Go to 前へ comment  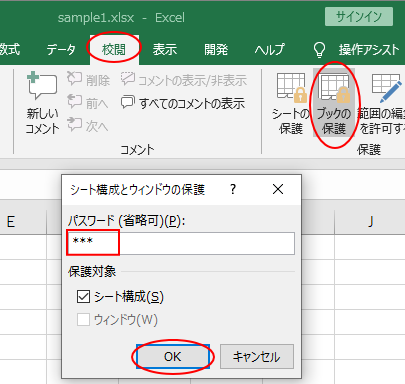pos(87,103)
